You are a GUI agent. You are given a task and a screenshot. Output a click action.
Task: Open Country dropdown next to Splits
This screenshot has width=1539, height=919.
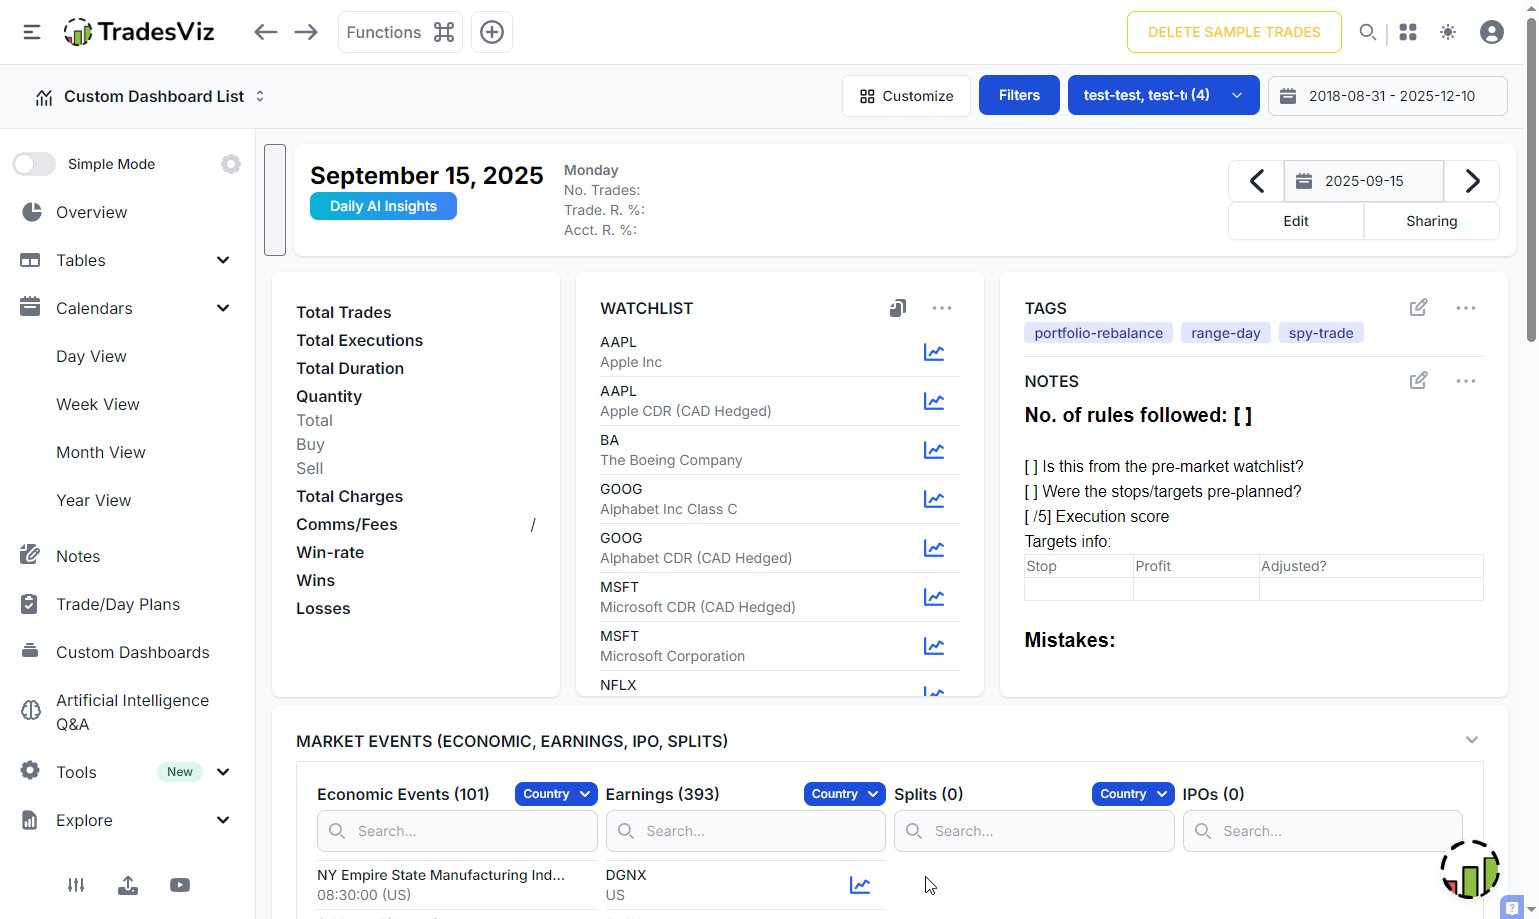coord(1133,794)
